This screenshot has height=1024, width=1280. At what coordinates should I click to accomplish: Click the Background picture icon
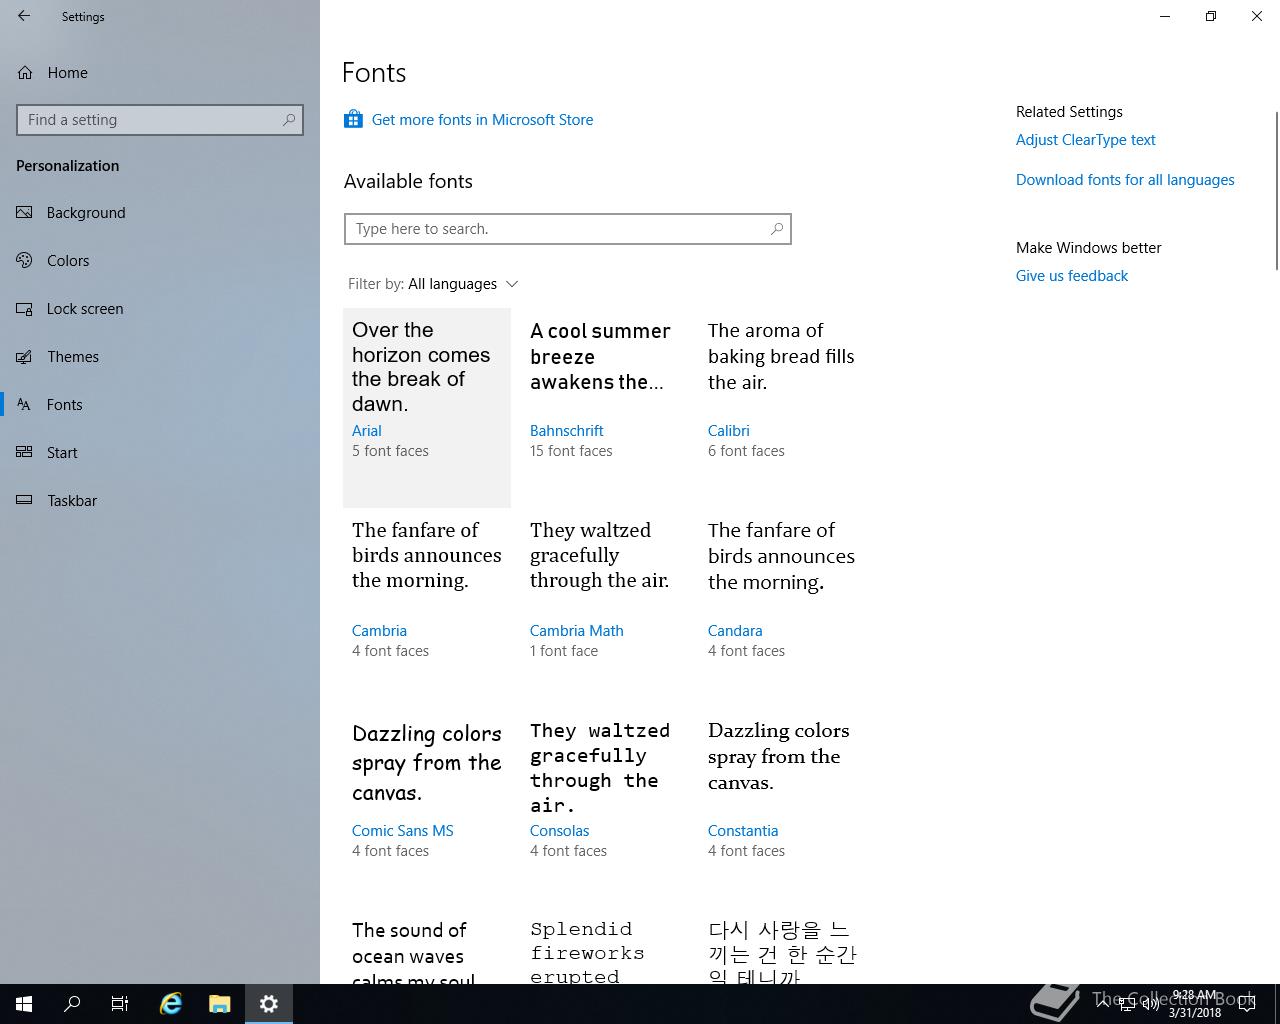25,212
